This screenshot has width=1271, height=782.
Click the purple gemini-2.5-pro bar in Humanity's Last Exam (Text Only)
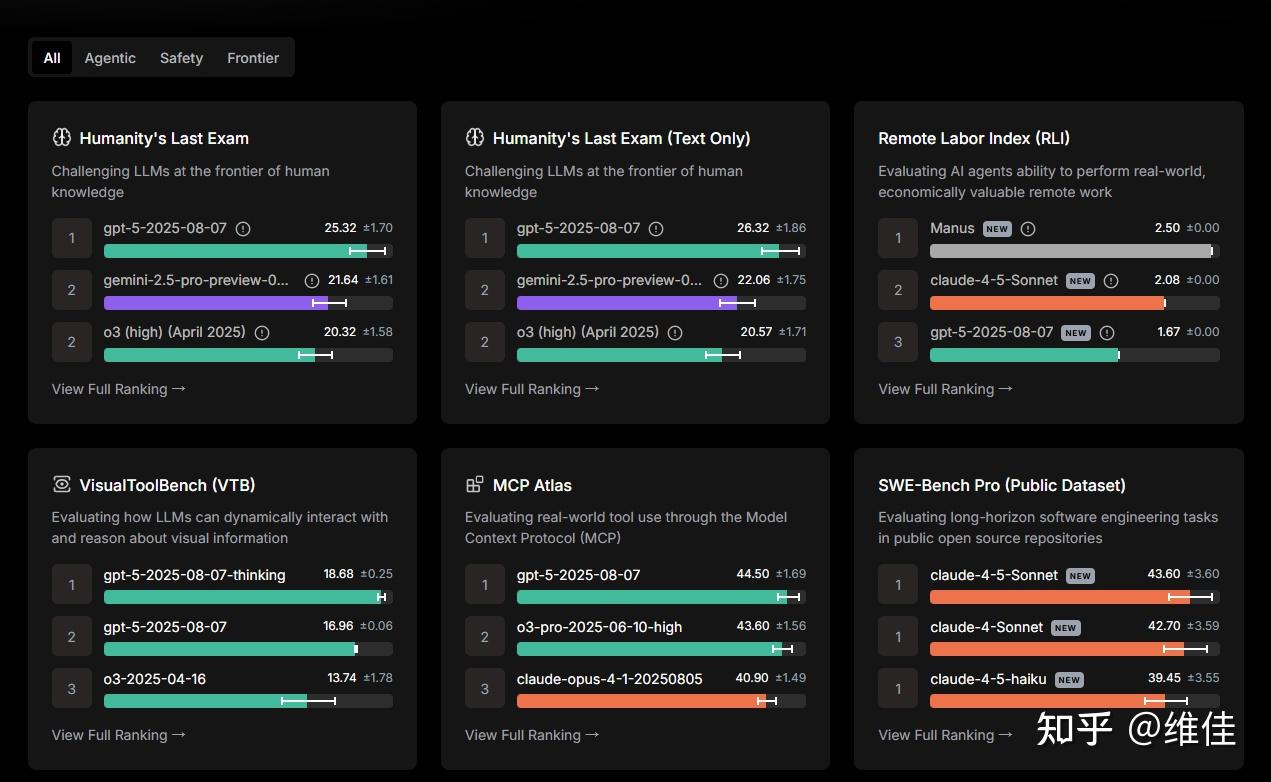(627, 303)
